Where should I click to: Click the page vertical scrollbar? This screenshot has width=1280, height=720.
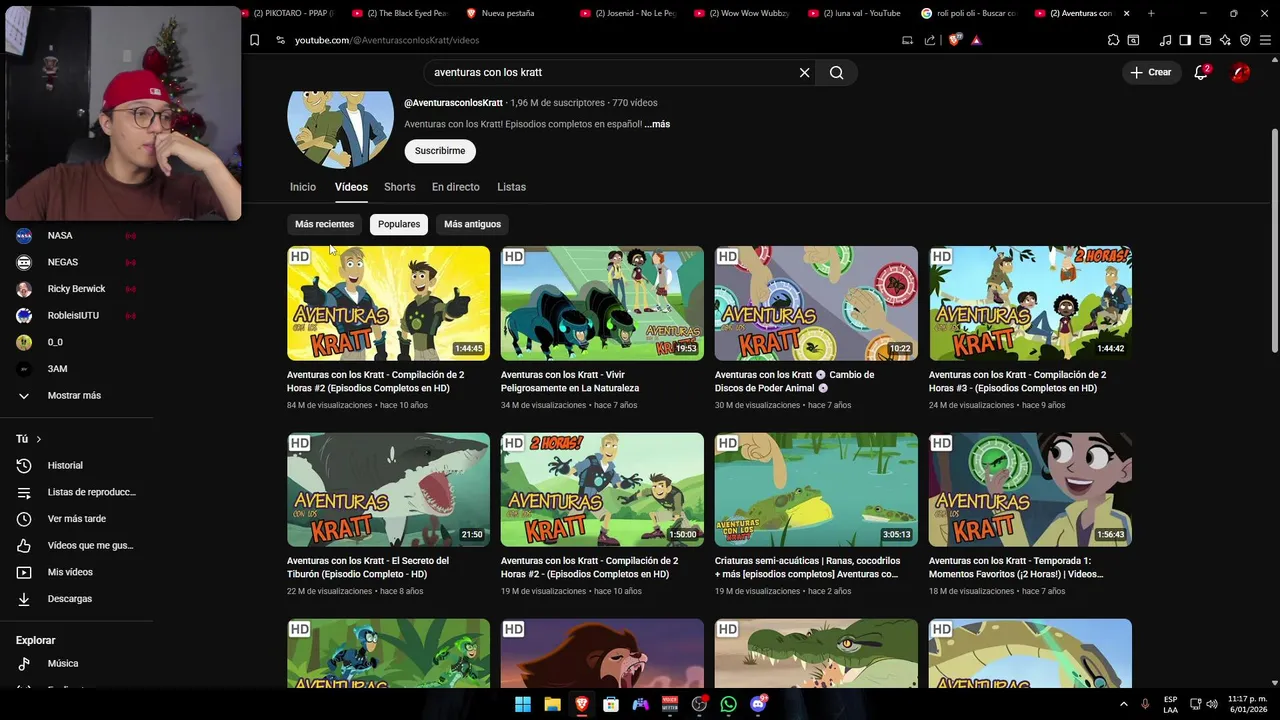pos(1274,240)
